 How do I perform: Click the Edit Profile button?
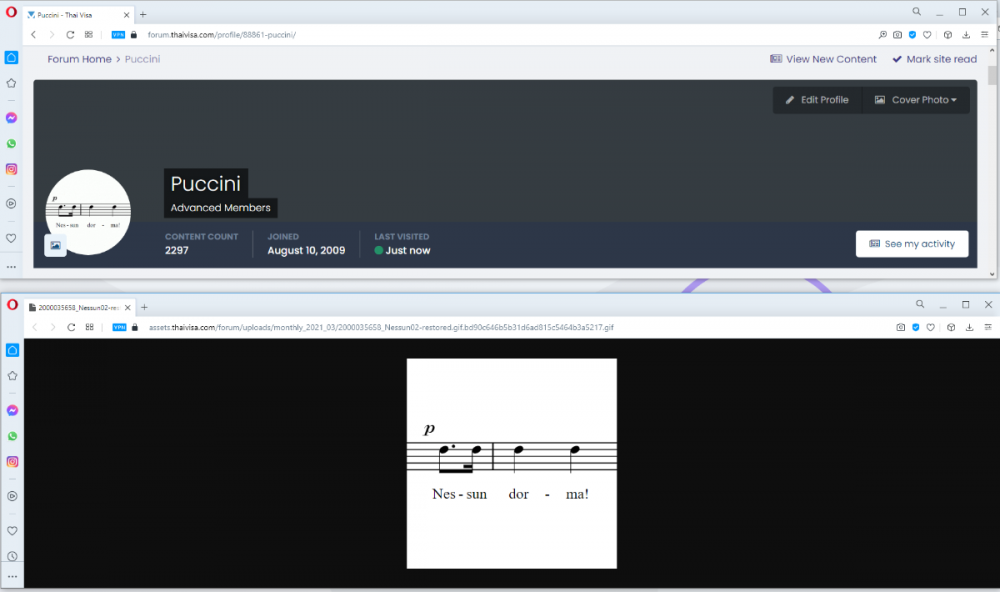tap(817, 100)
